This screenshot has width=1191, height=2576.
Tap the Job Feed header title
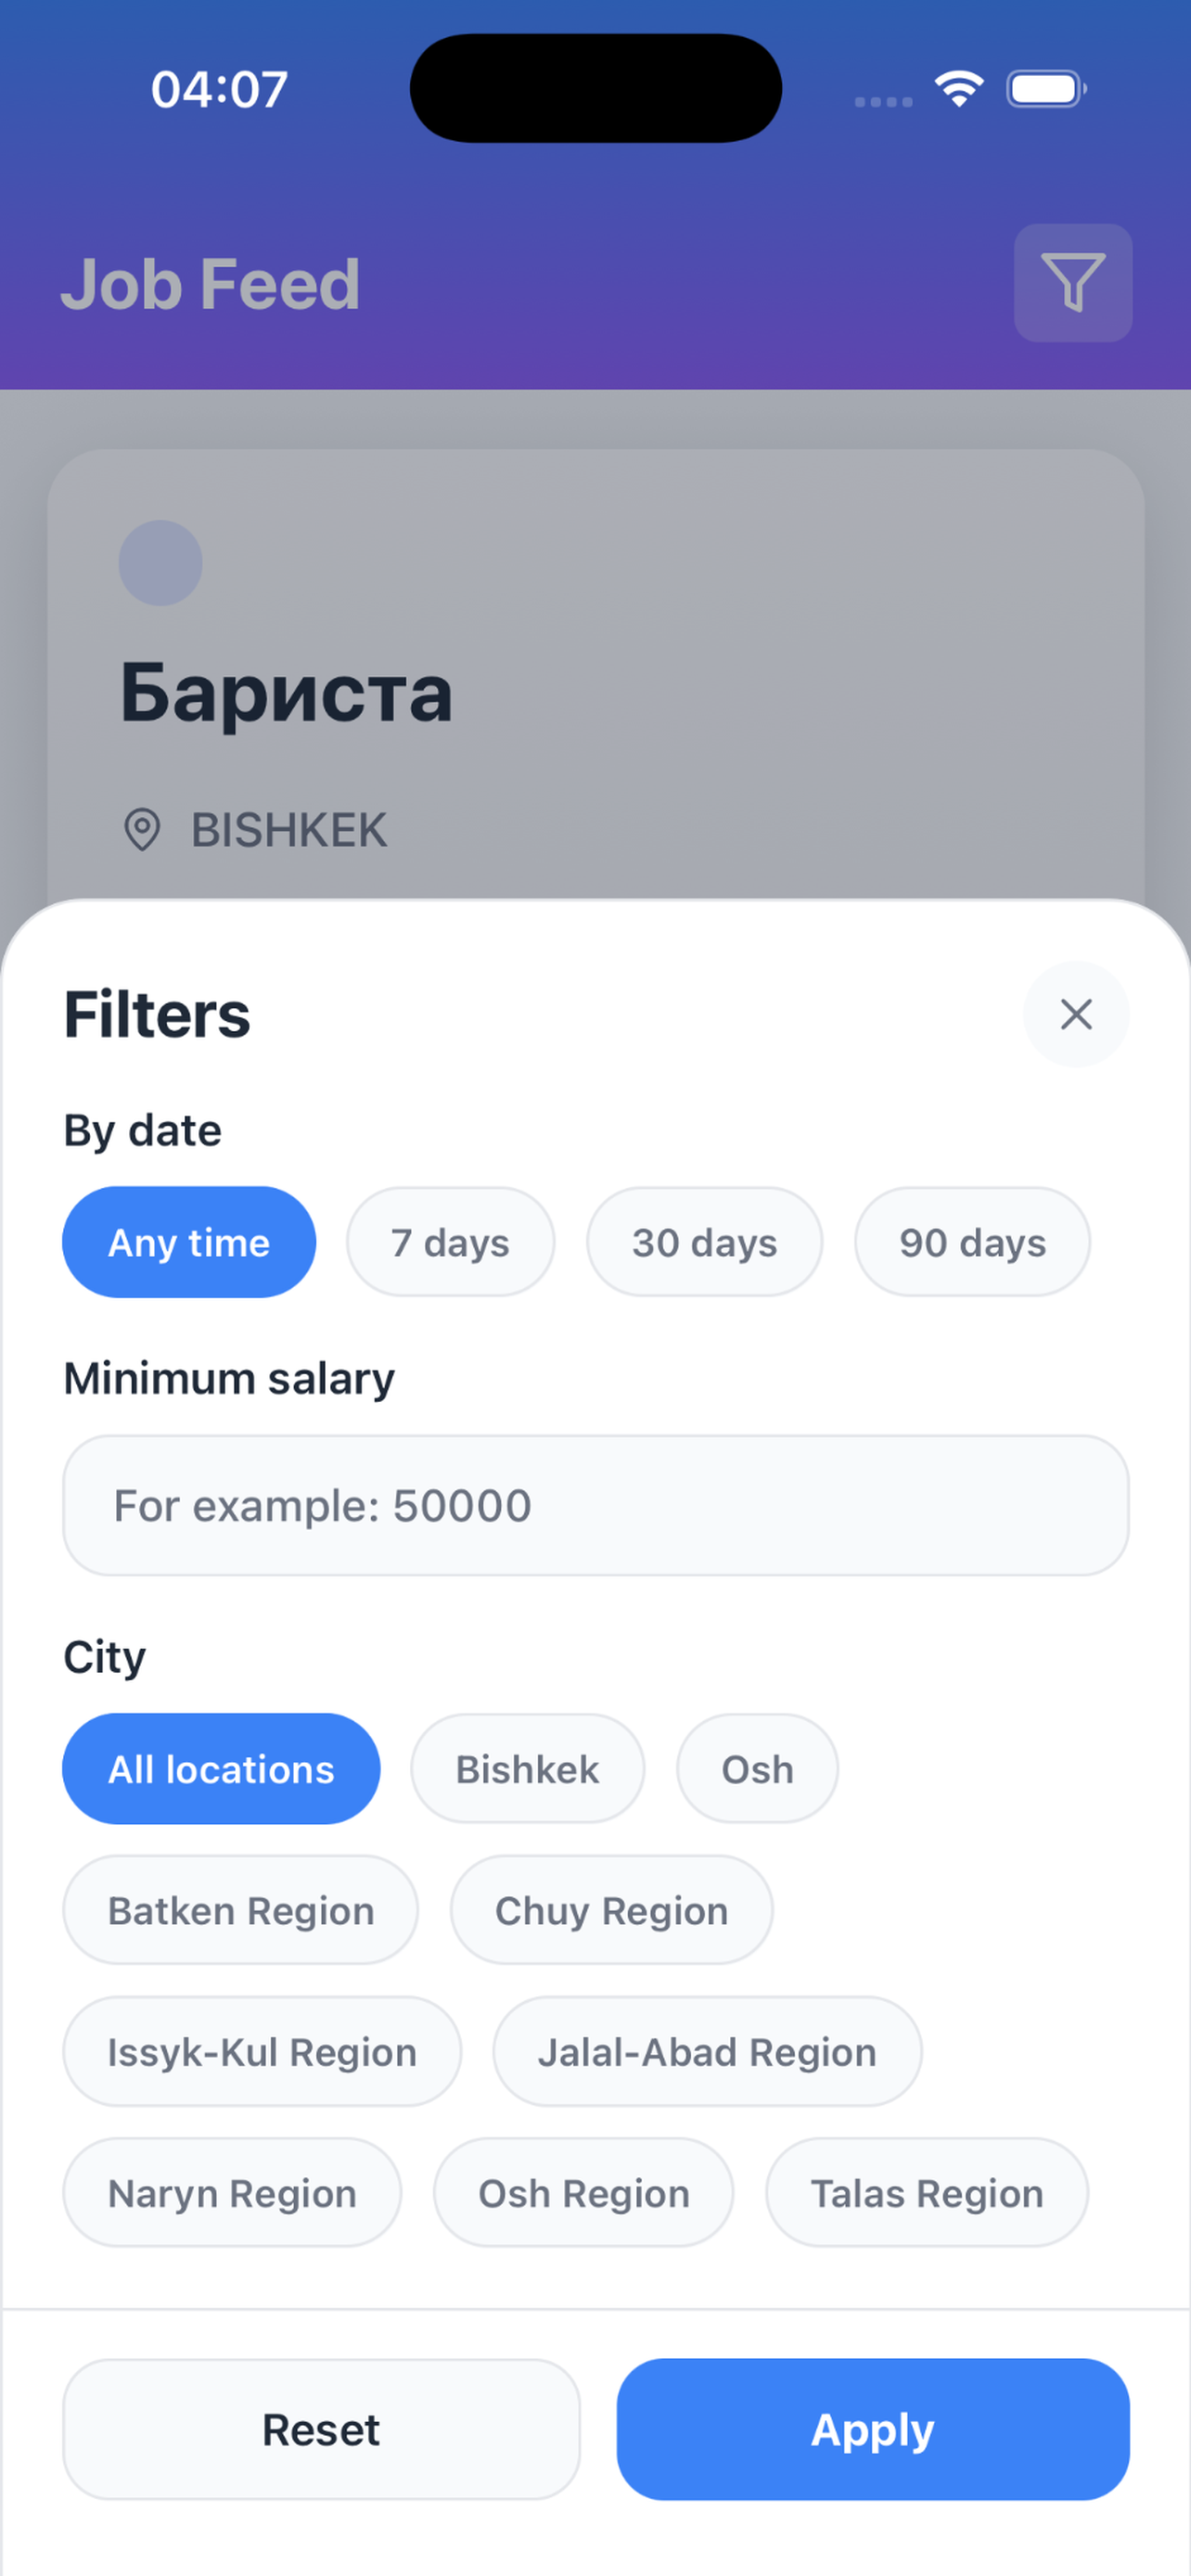coord(210,284)
